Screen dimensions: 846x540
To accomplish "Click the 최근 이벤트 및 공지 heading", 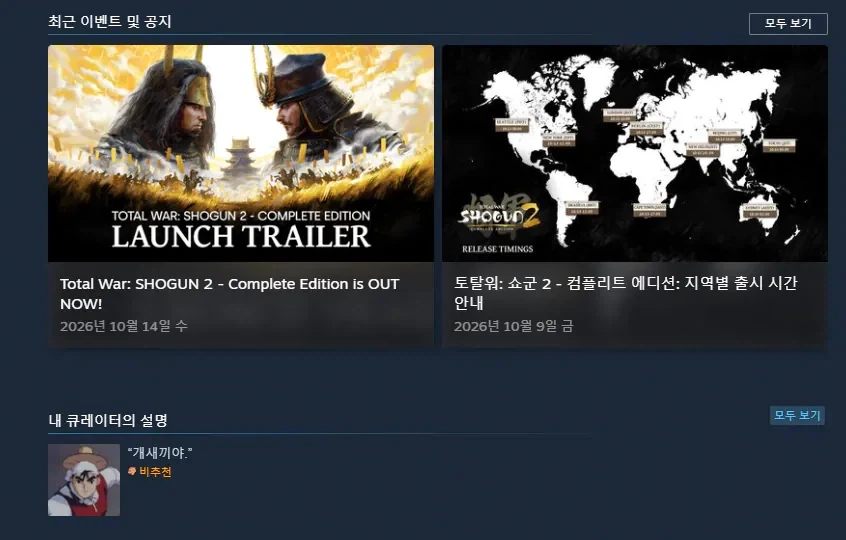I will coord(110,22).
